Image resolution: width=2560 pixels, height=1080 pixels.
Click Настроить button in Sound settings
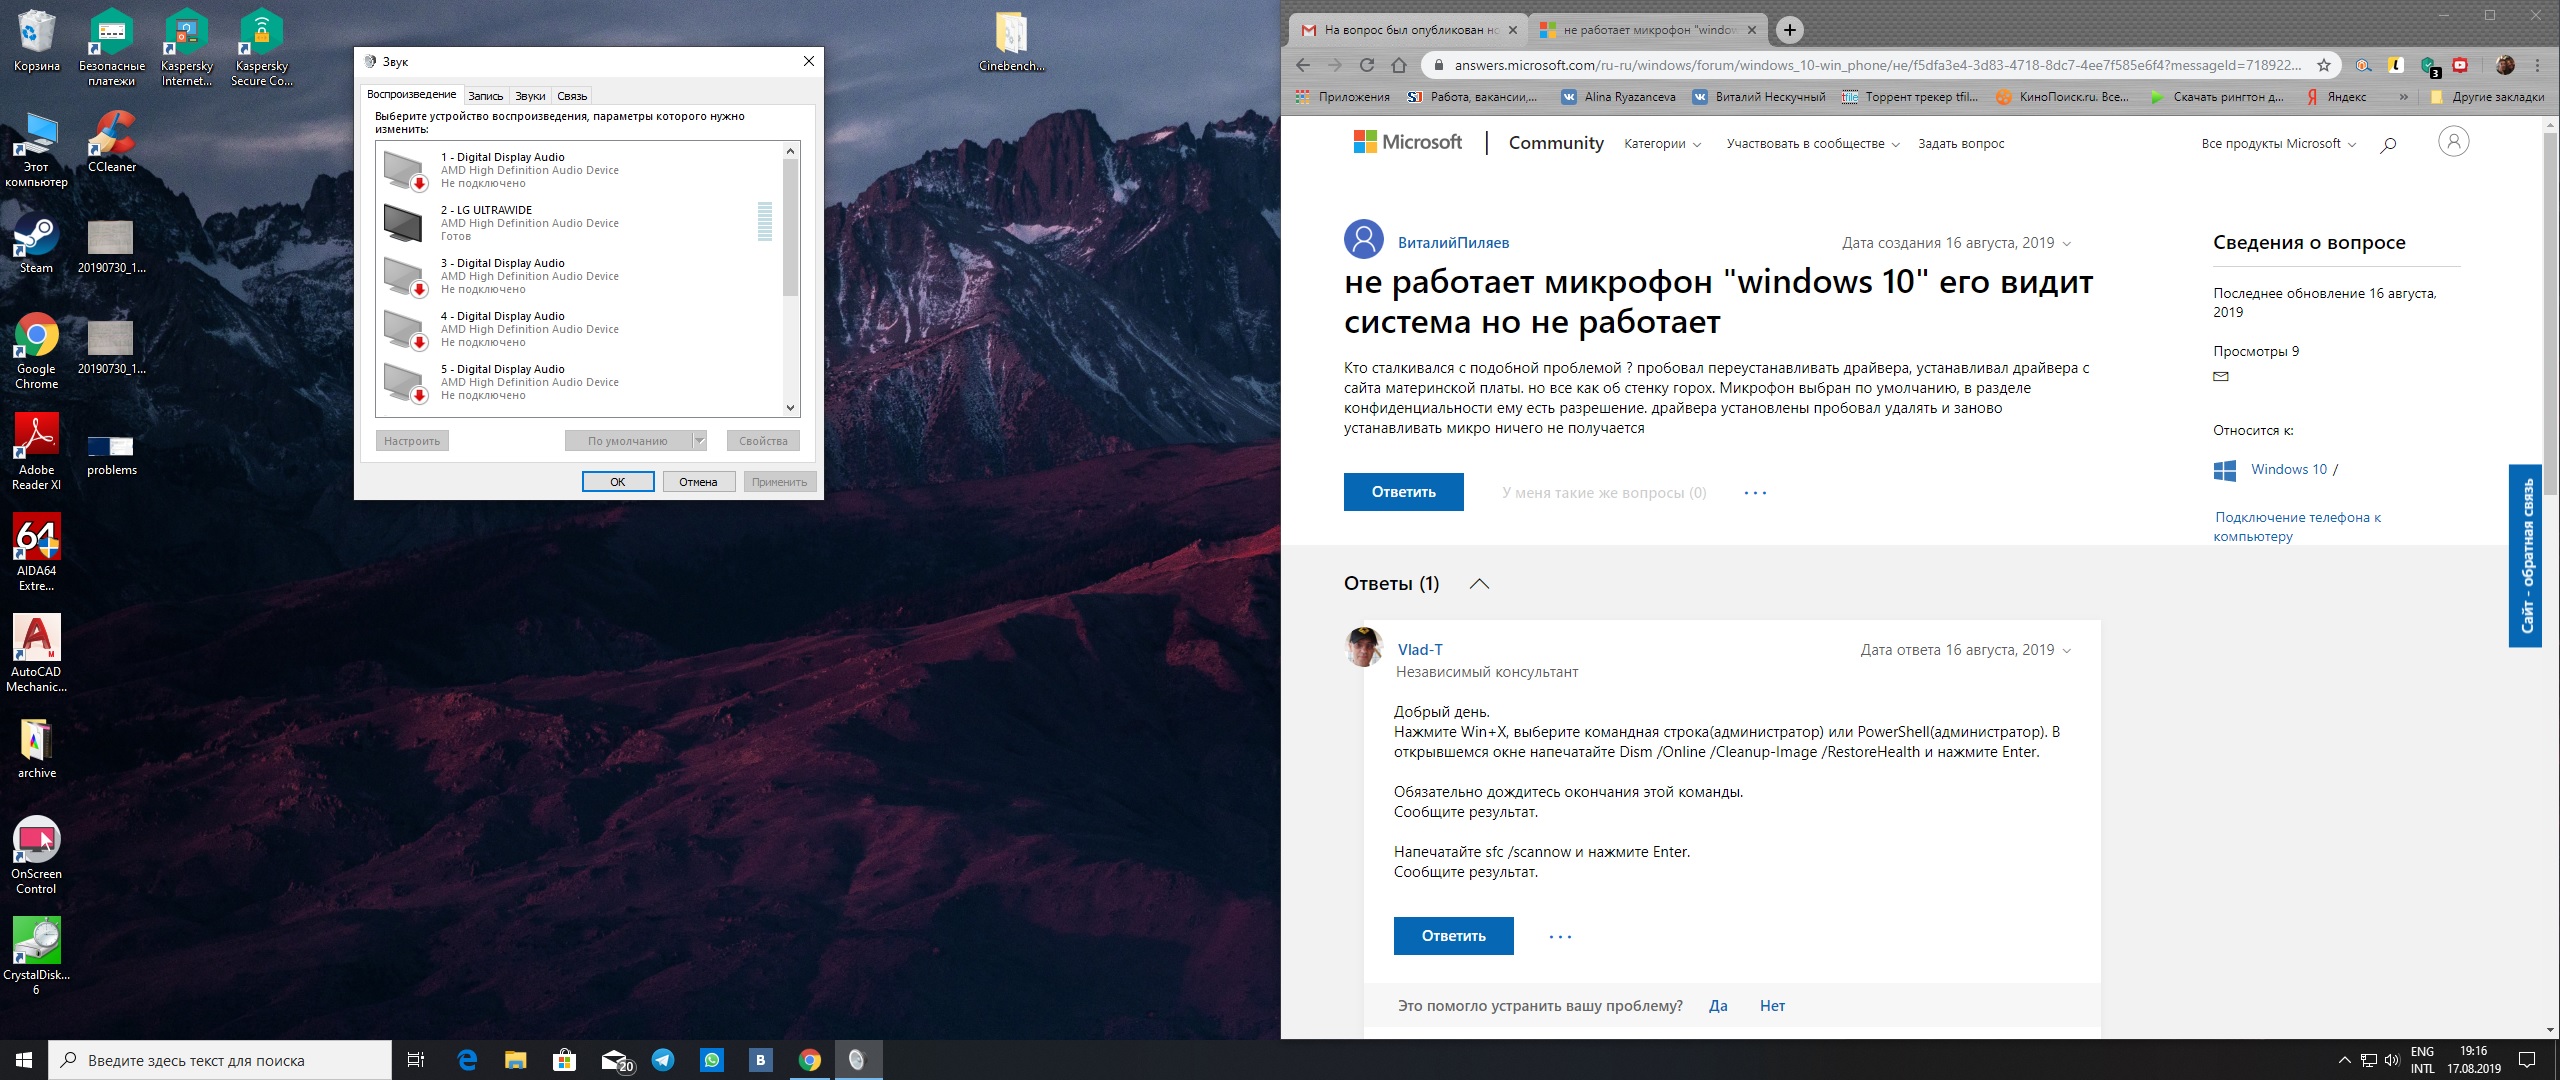point(413,440)
